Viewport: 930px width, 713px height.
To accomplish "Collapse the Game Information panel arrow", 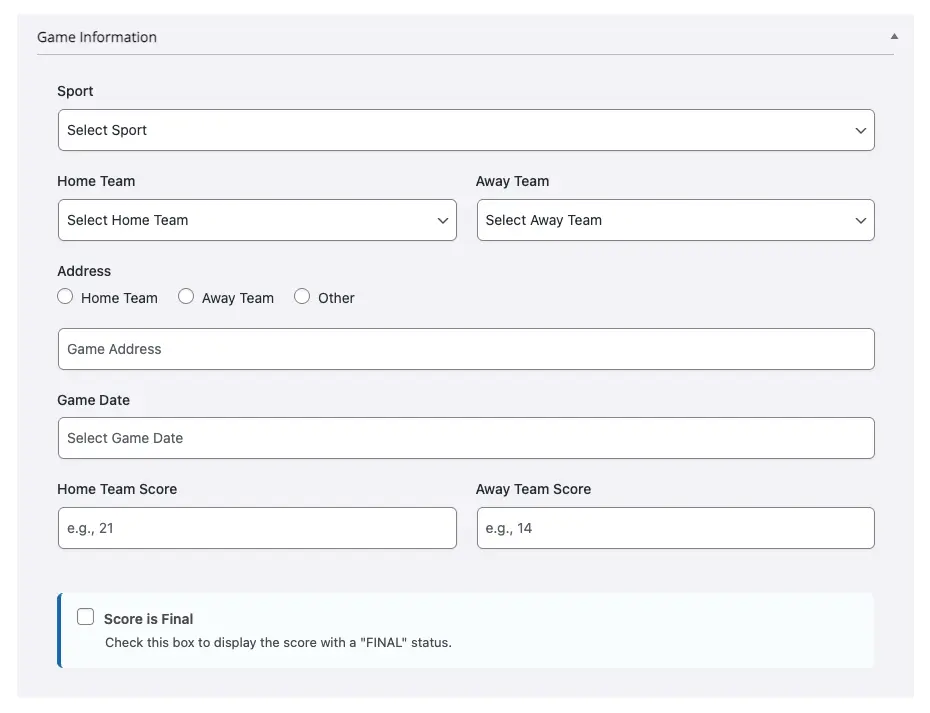I will click(894, 36).
